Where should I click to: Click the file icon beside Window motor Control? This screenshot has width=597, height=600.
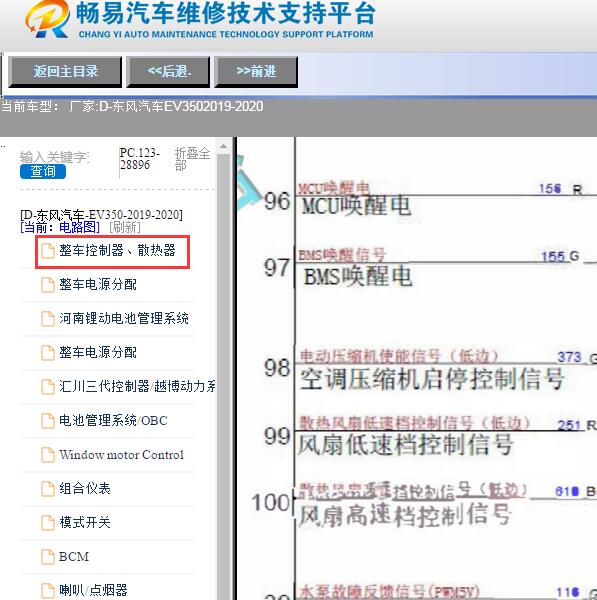point(48,455)
